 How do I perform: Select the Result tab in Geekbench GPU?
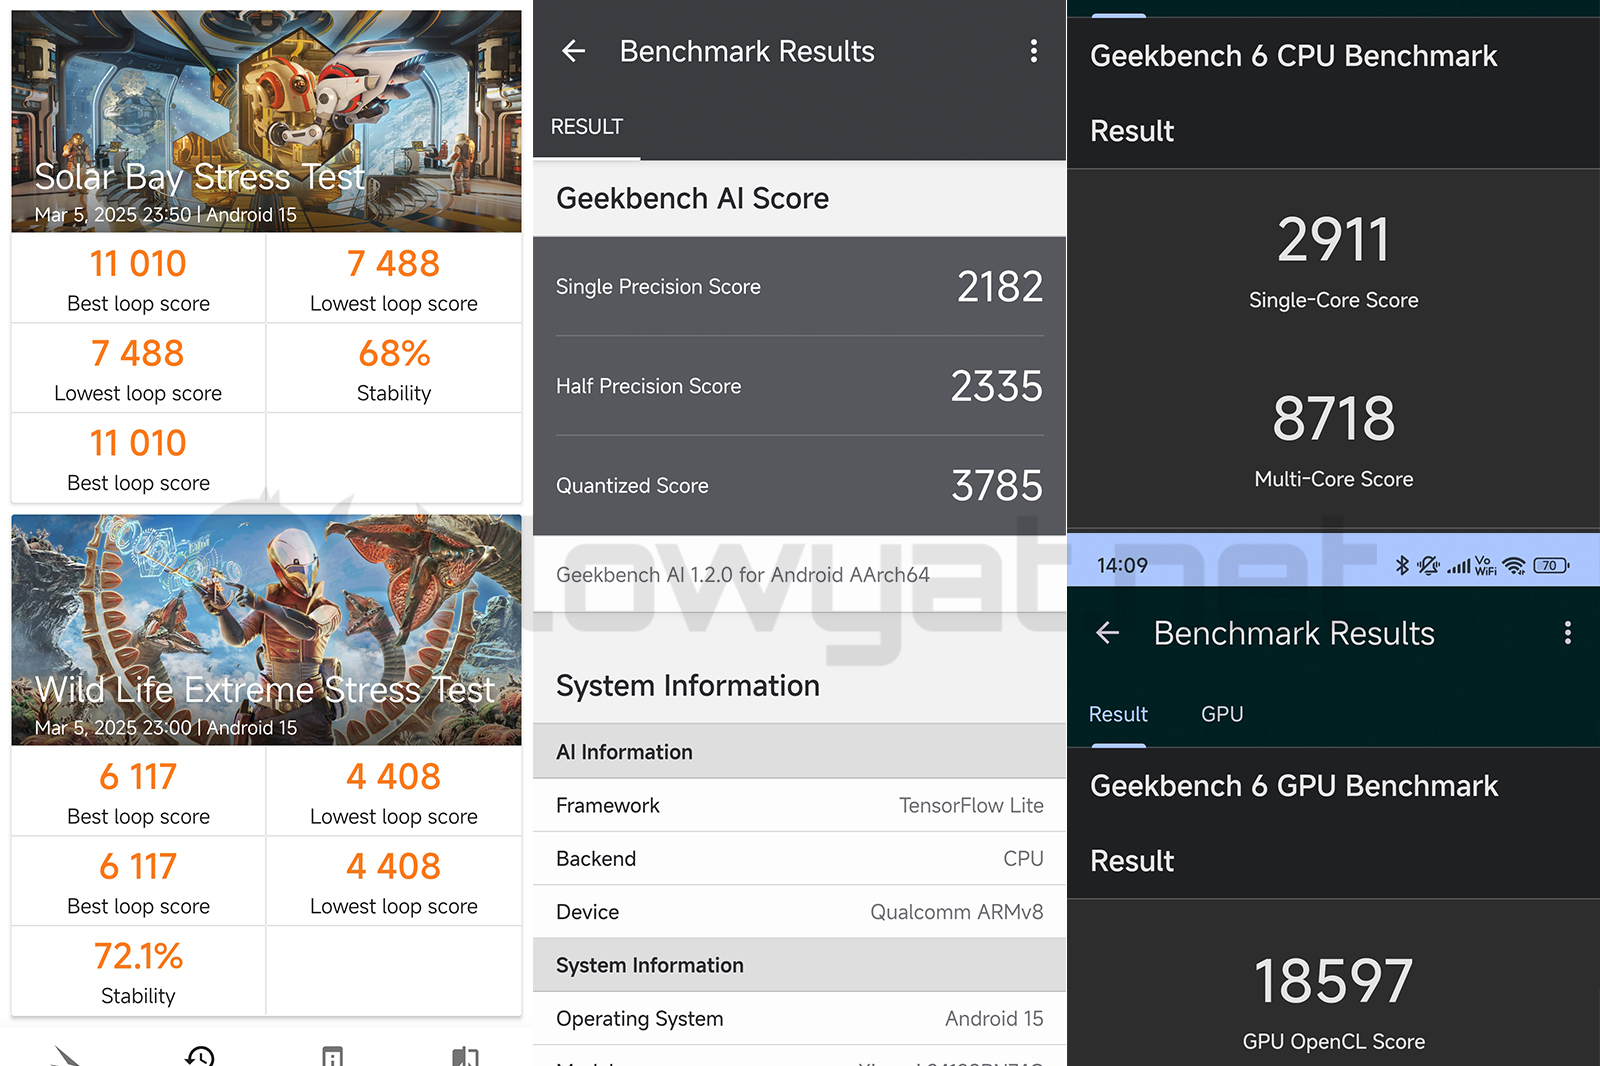pos(1118,714)
